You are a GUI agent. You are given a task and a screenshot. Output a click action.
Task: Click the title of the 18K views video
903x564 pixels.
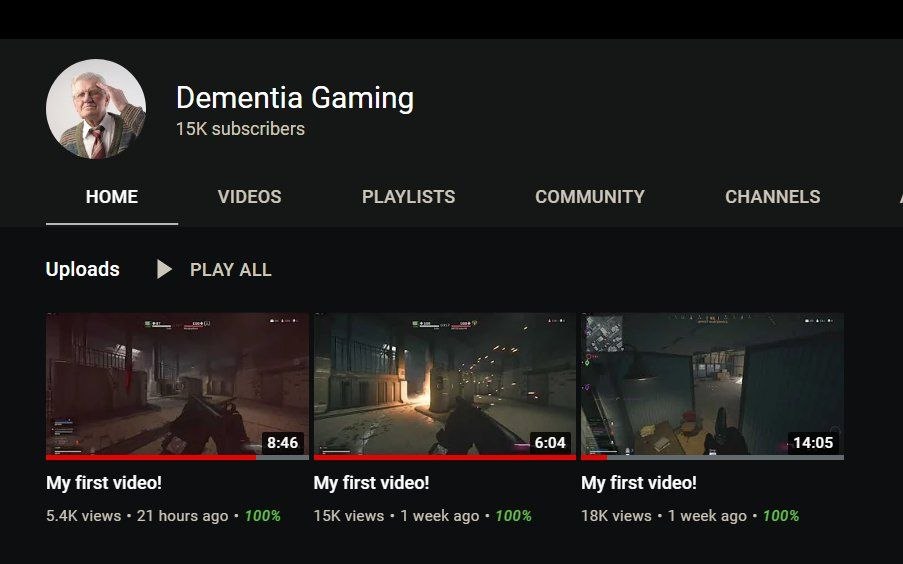tap(639, 482)
